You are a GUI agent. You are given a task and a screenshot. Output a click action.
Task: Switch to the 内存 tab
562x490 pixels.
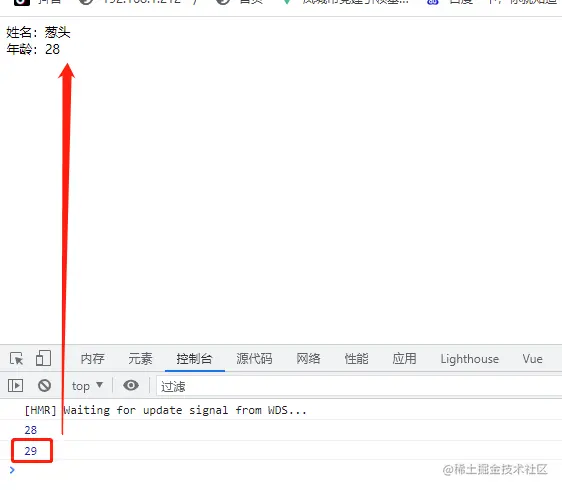pyautogui.click(x=92, y=359)
